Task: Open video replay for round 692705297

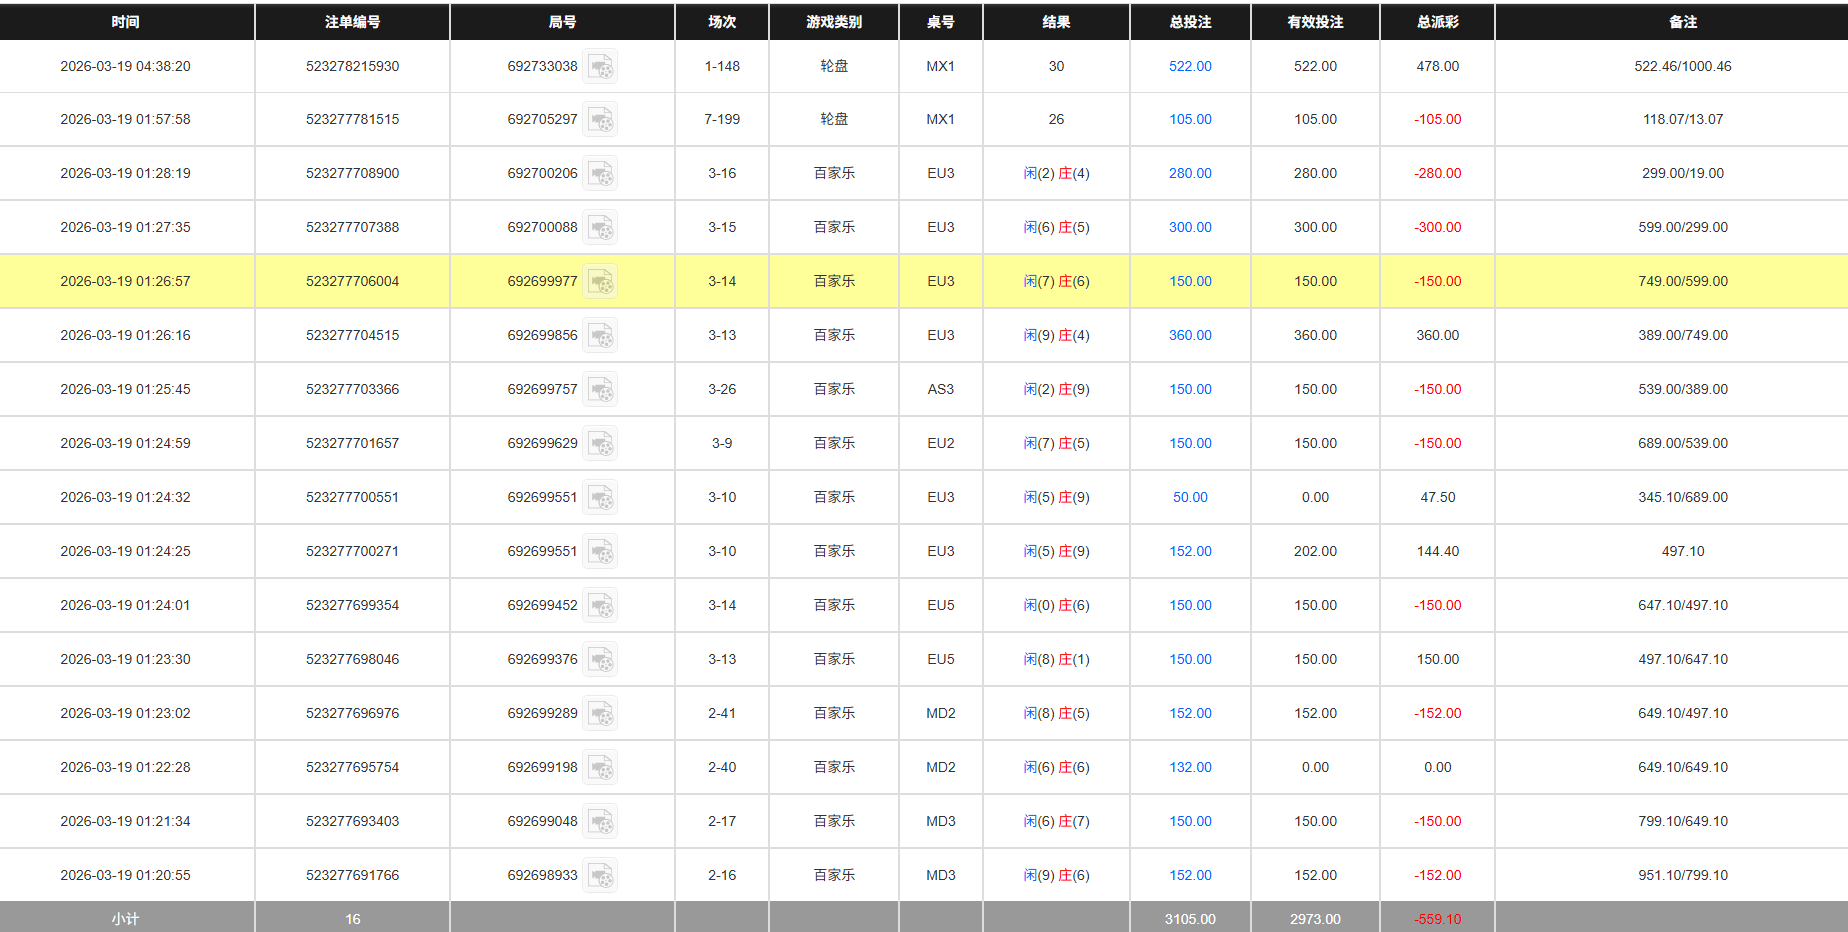Action: (x=601, y=119)
